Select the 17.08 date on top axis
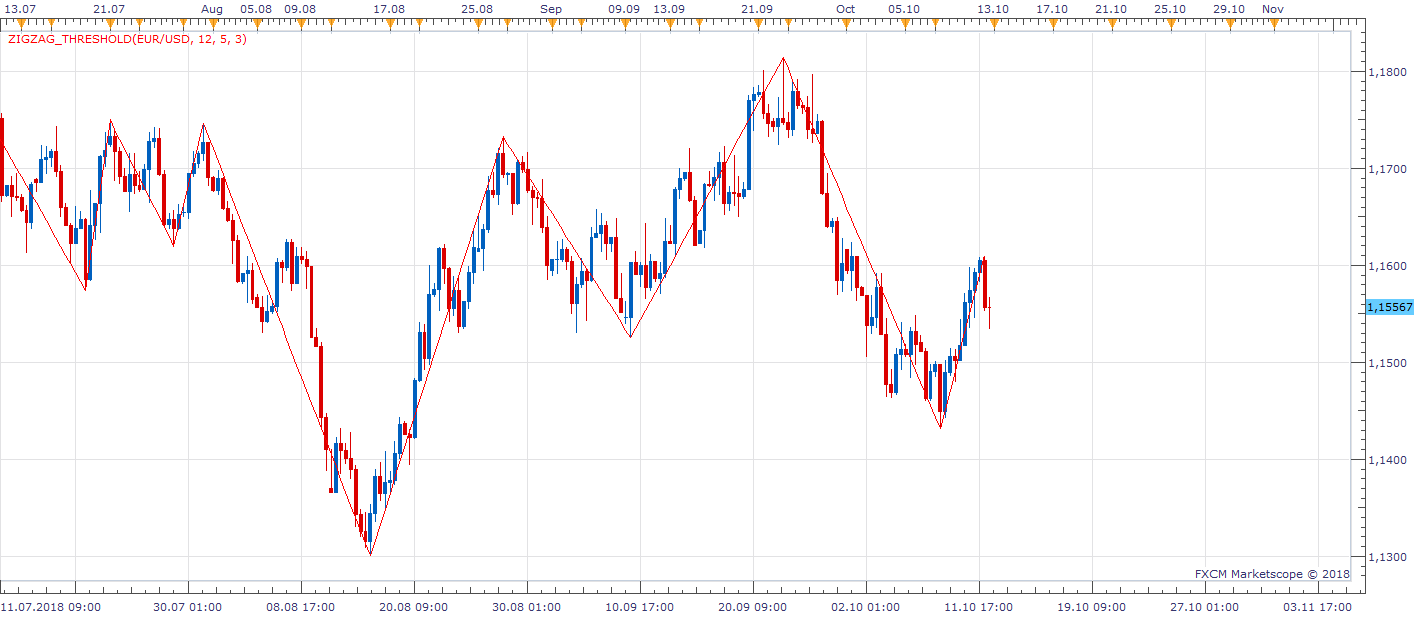 coord(389,9)
